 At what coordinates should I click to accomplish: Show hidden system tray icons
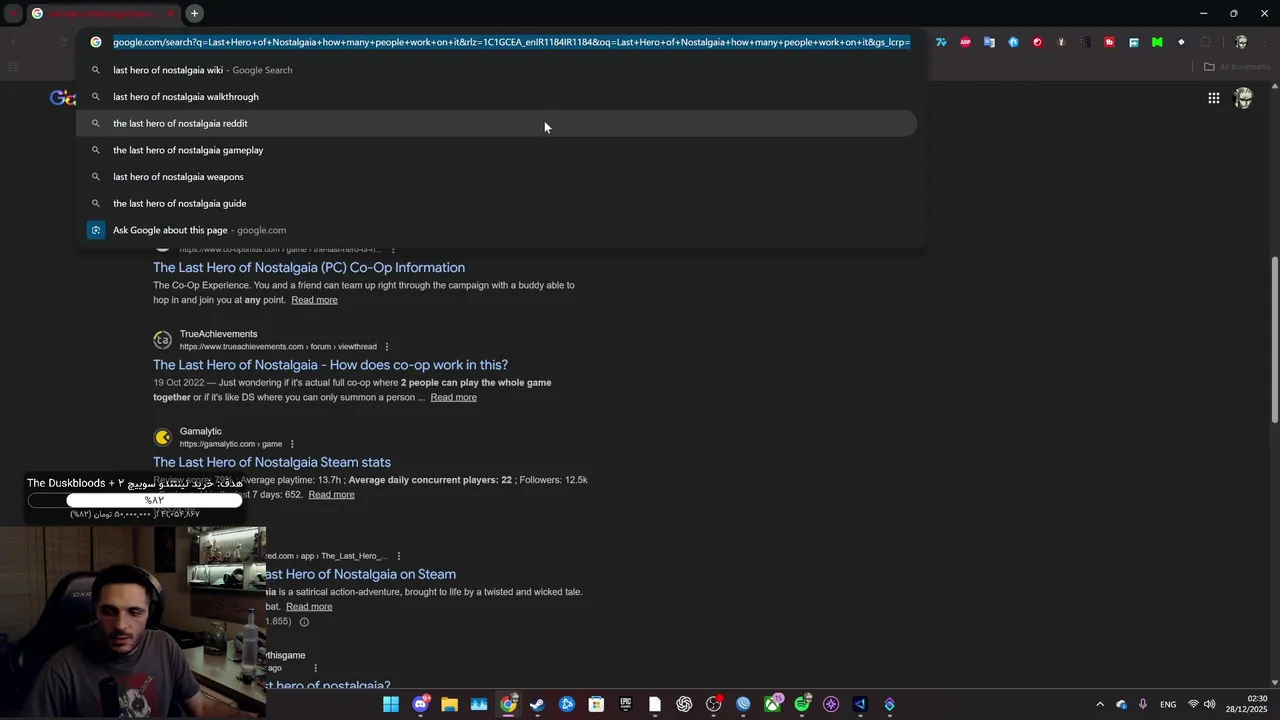tap(1100, 704)
